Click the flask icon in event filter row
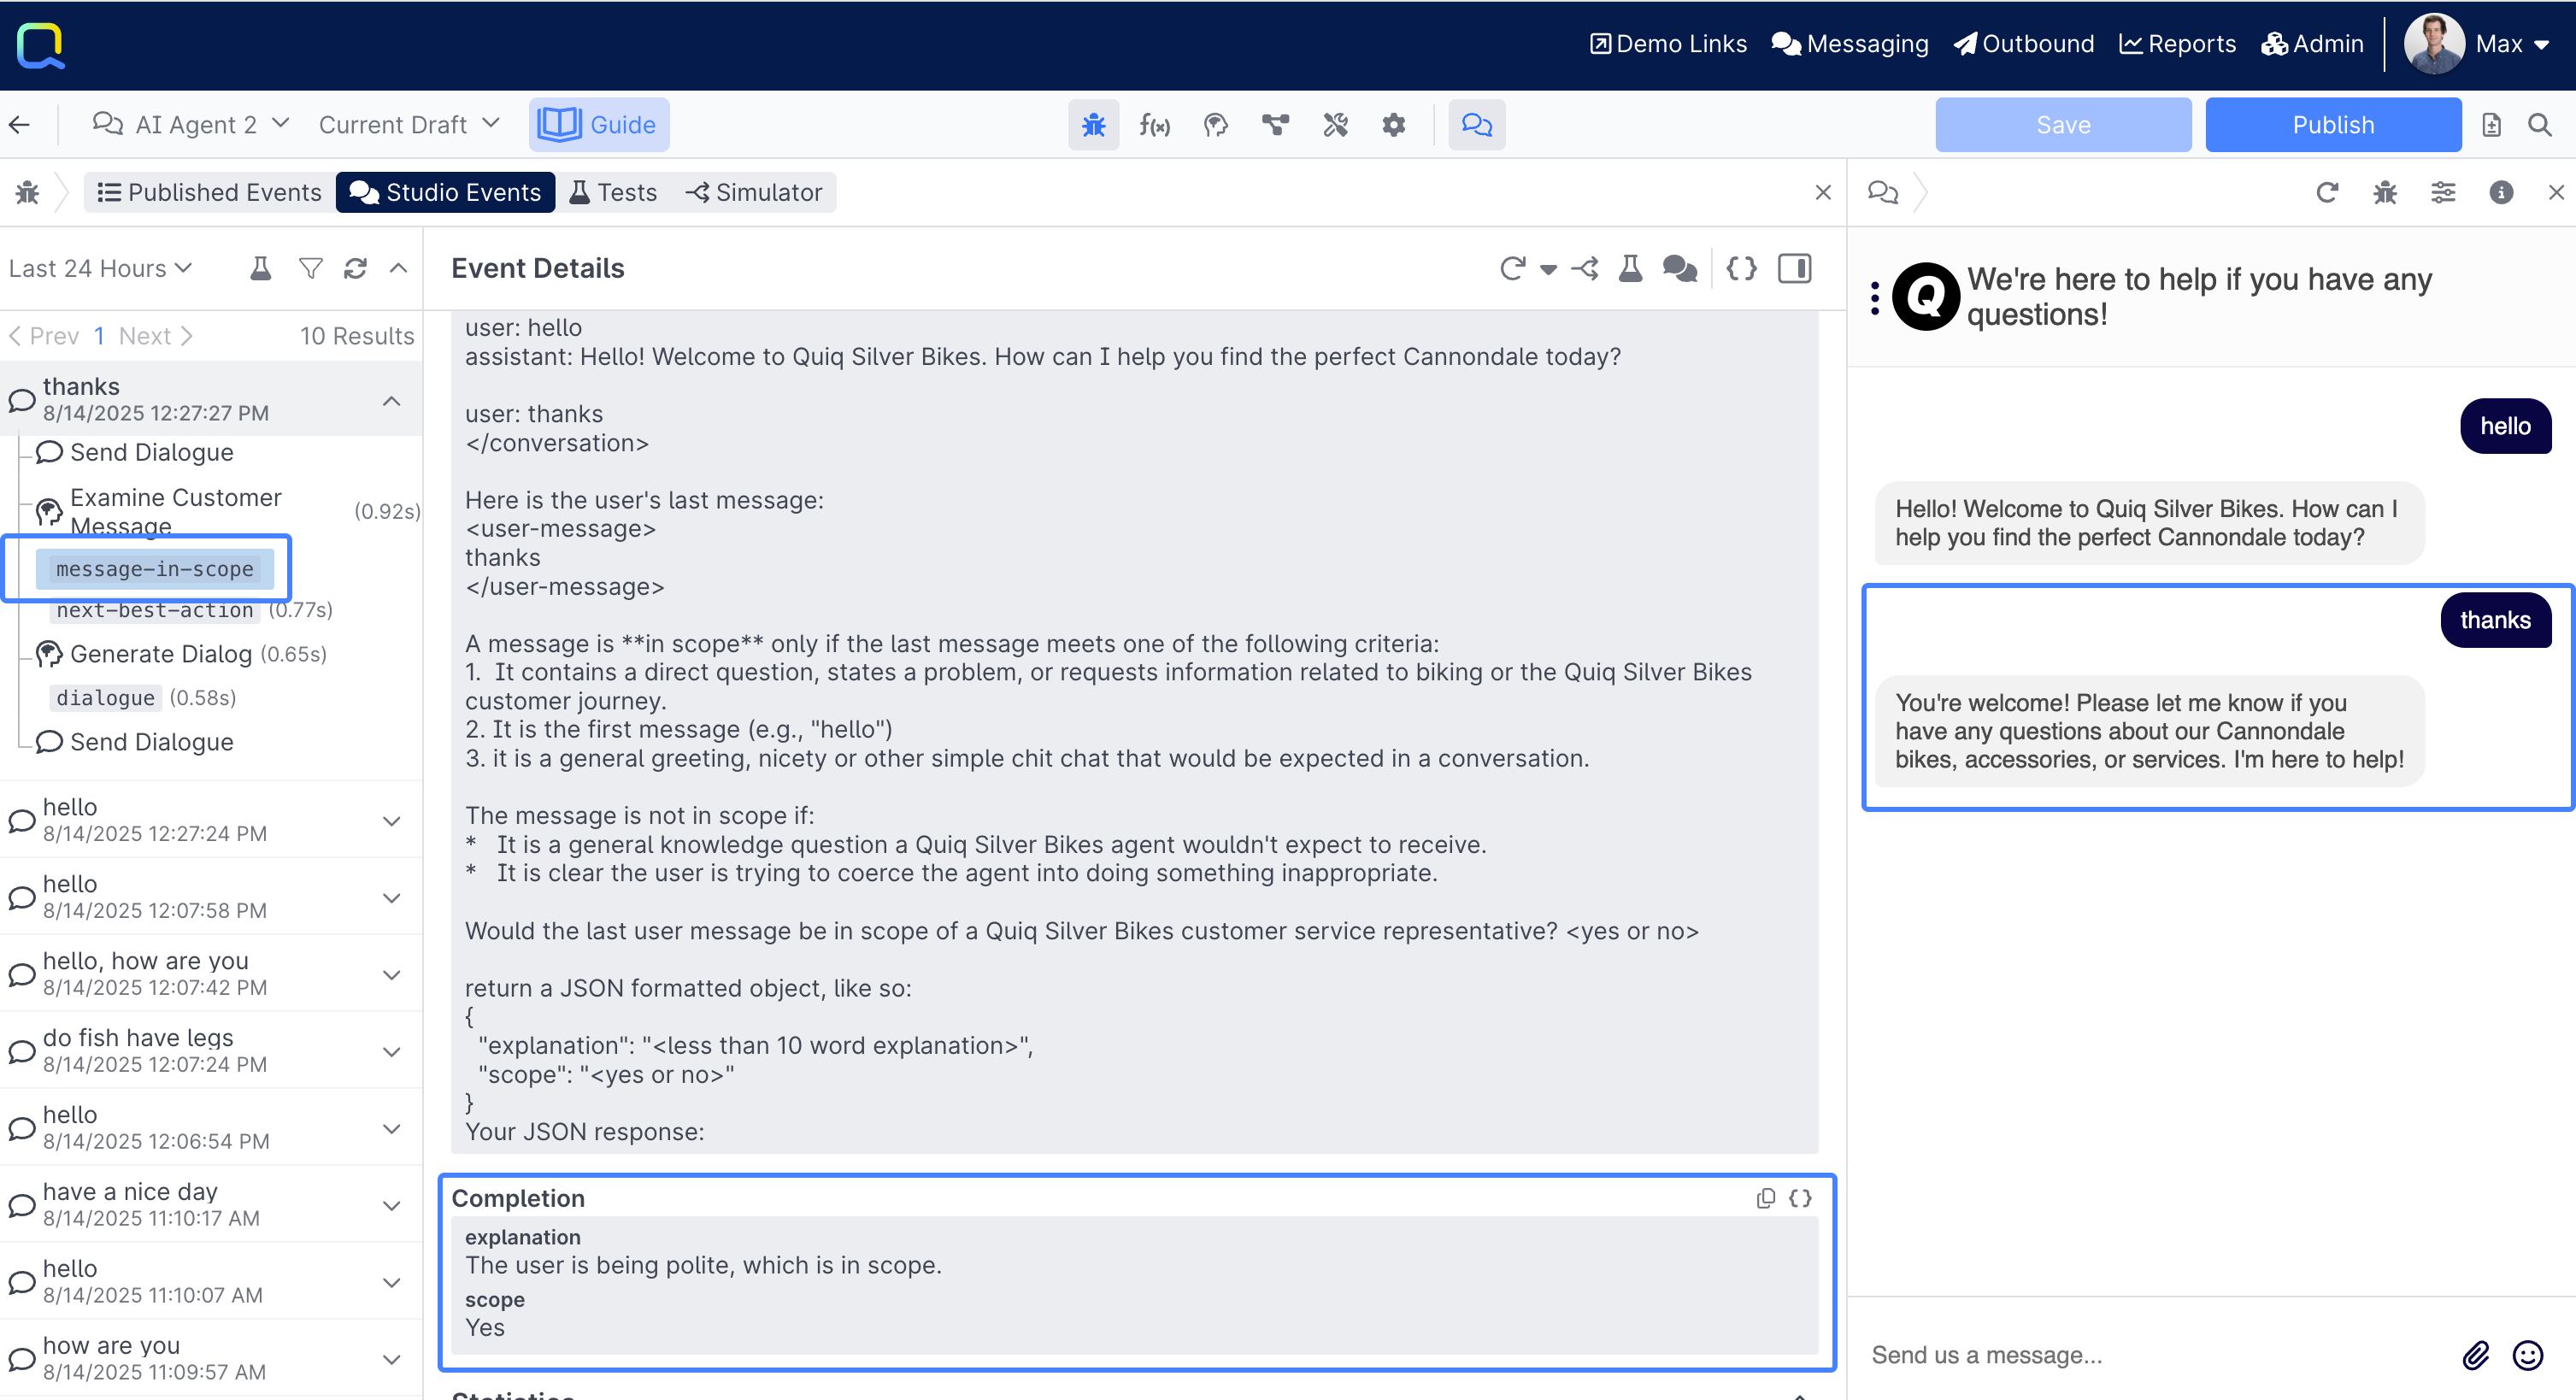The width and height of the screenshot is (2576, 1400). 260,268
